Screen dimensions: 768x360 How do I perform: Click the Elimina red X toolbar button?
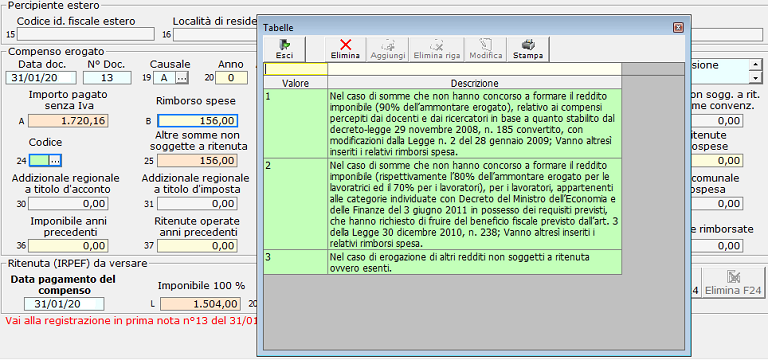click(x=345, y=49)
